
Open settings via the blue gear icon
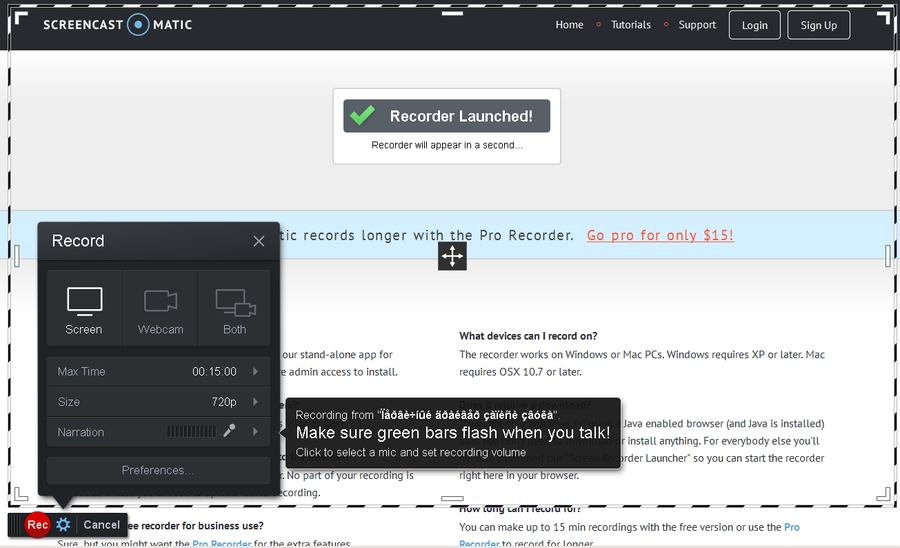[x=63, y=524]
